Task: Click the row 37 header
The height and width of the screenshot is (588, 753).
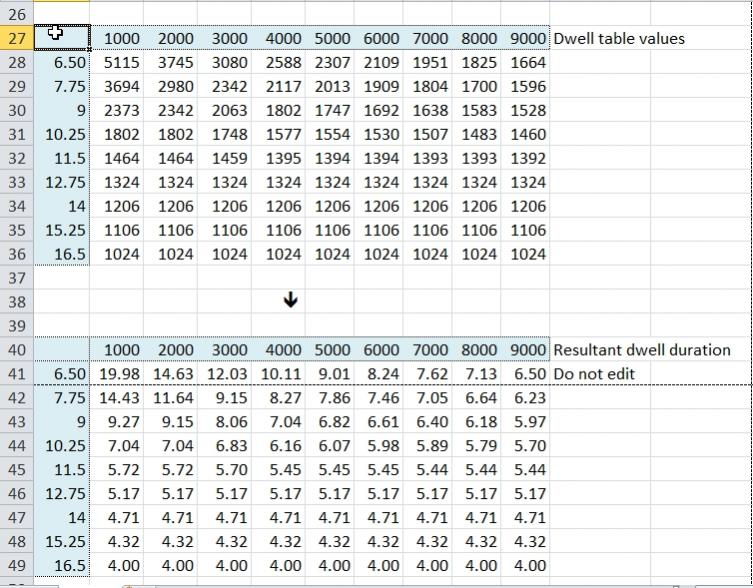Action: click(x=16, y=278)
